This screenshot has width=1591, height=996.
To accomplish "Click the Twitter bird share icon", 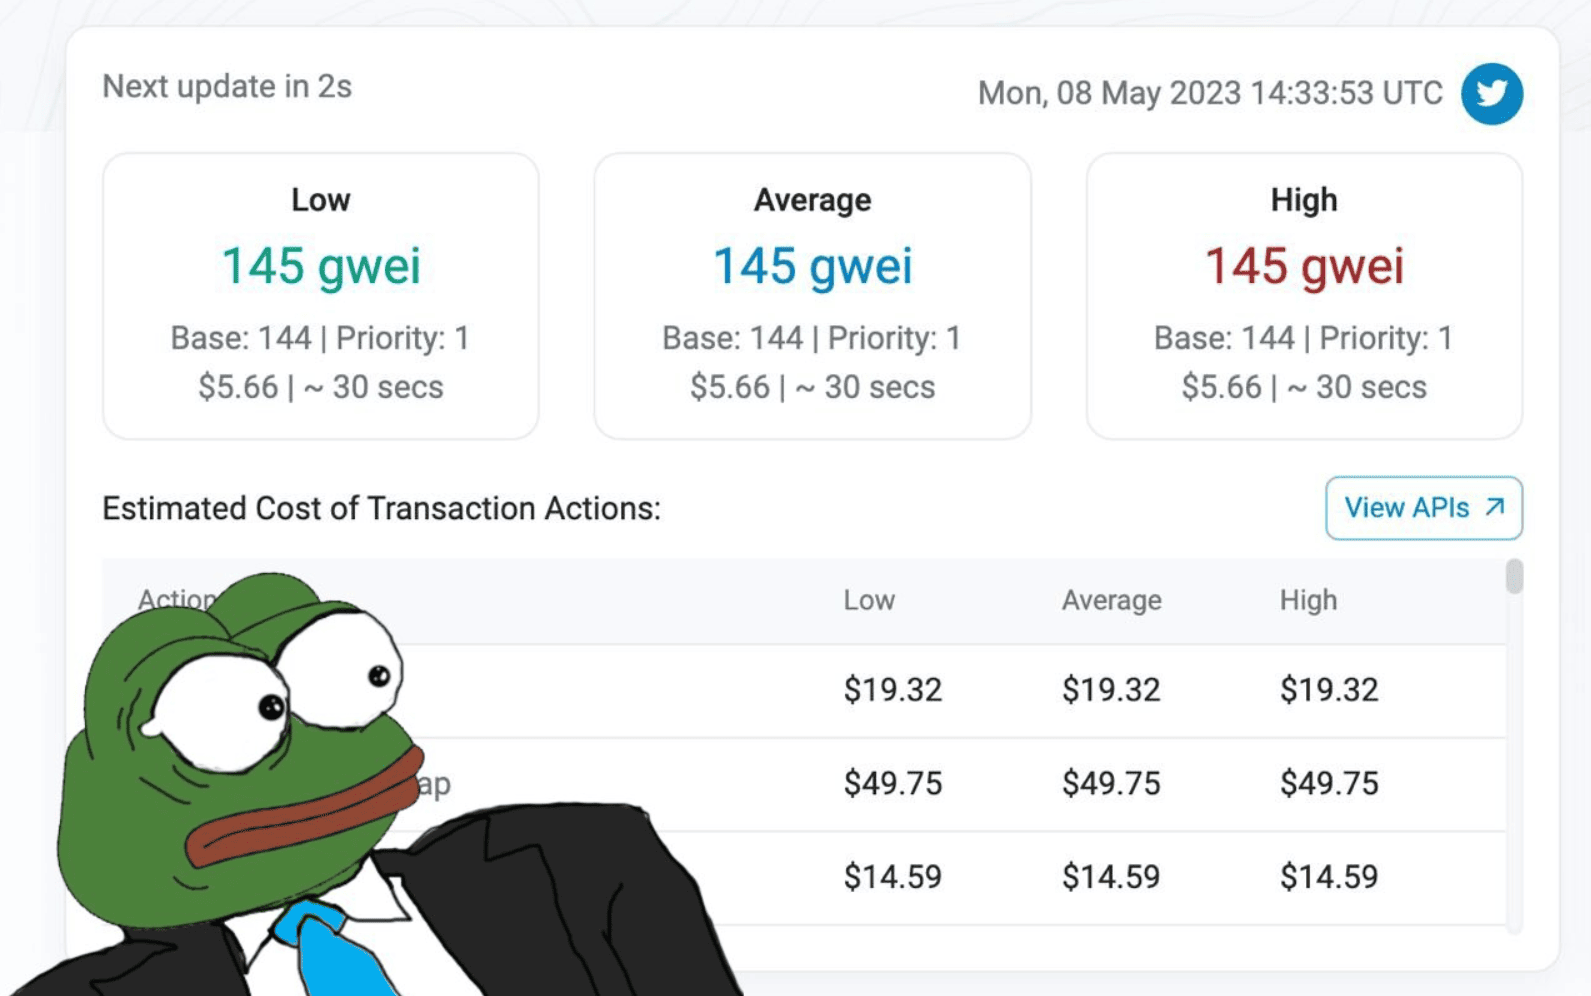I will pos(1491,94).
